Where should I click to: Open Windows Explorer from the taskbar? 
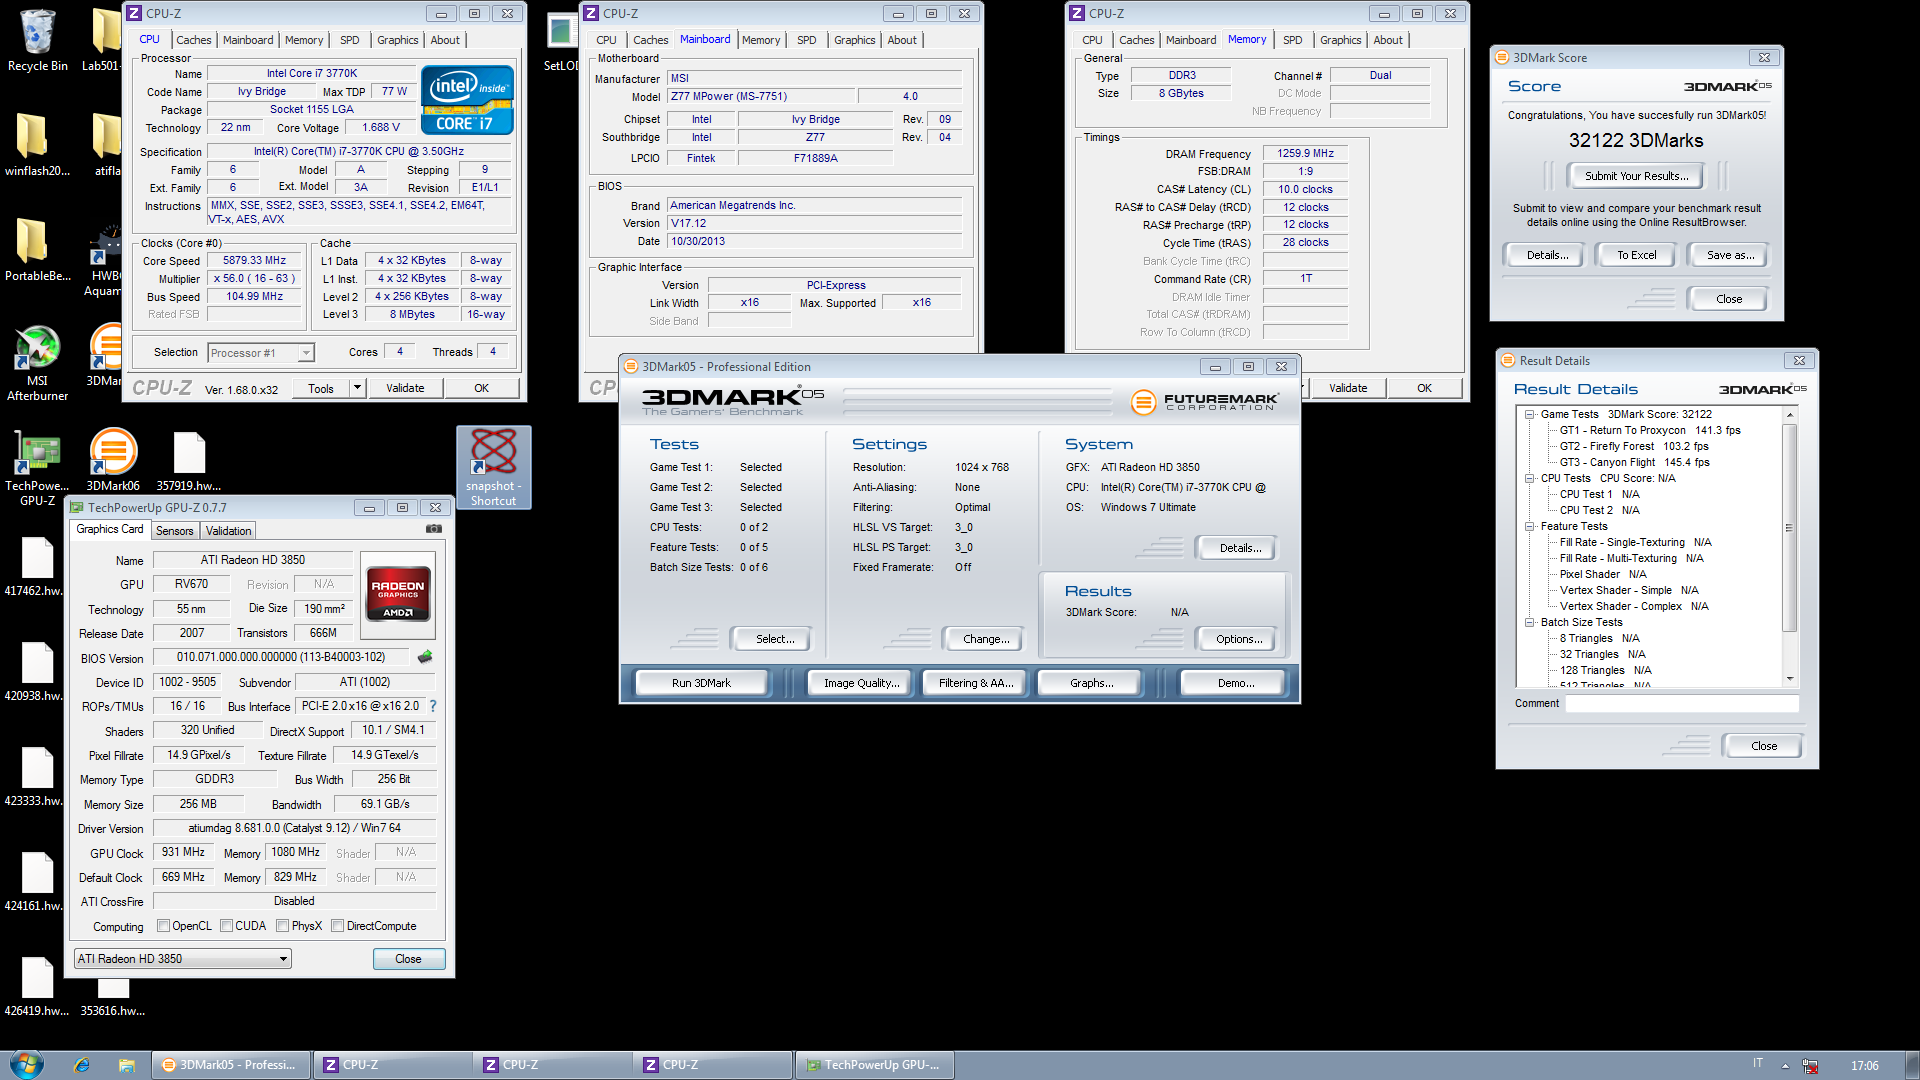126,1065
